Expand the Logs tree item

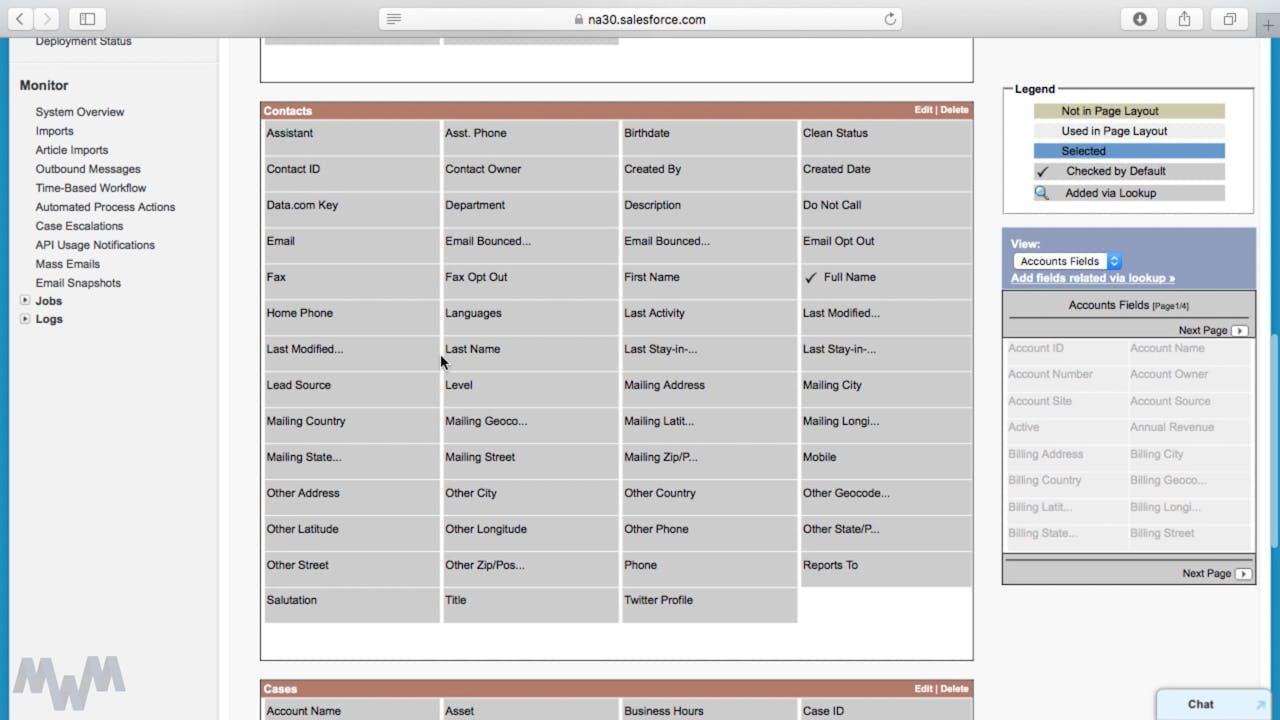[25, 319]
